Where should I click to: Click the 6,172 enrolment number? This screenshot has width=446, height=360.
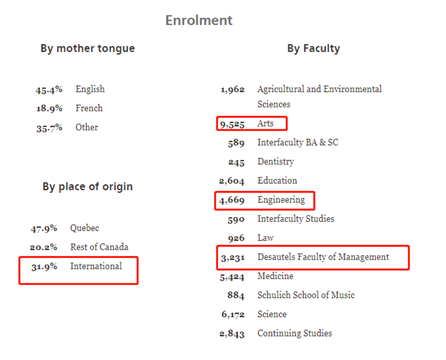point(233,315)
